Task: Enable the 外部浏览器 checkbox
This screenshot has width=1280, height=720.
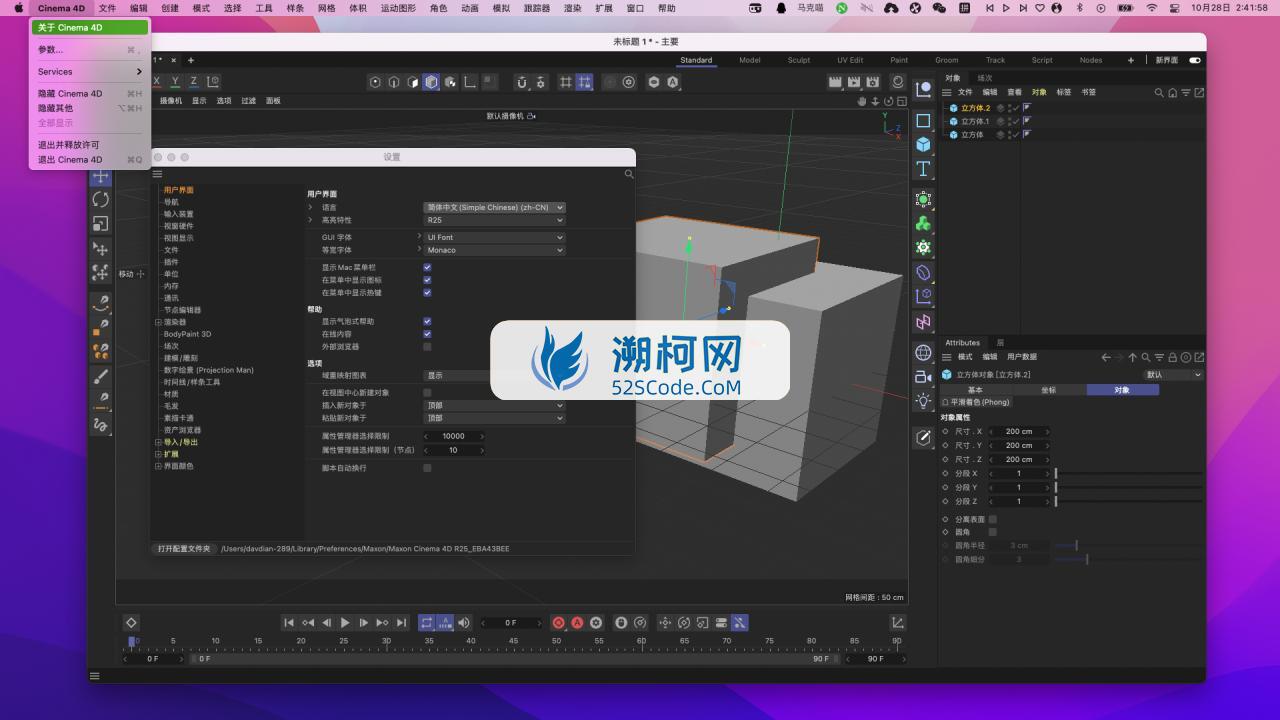Action: pyautogui.click(x=427, y=347)
